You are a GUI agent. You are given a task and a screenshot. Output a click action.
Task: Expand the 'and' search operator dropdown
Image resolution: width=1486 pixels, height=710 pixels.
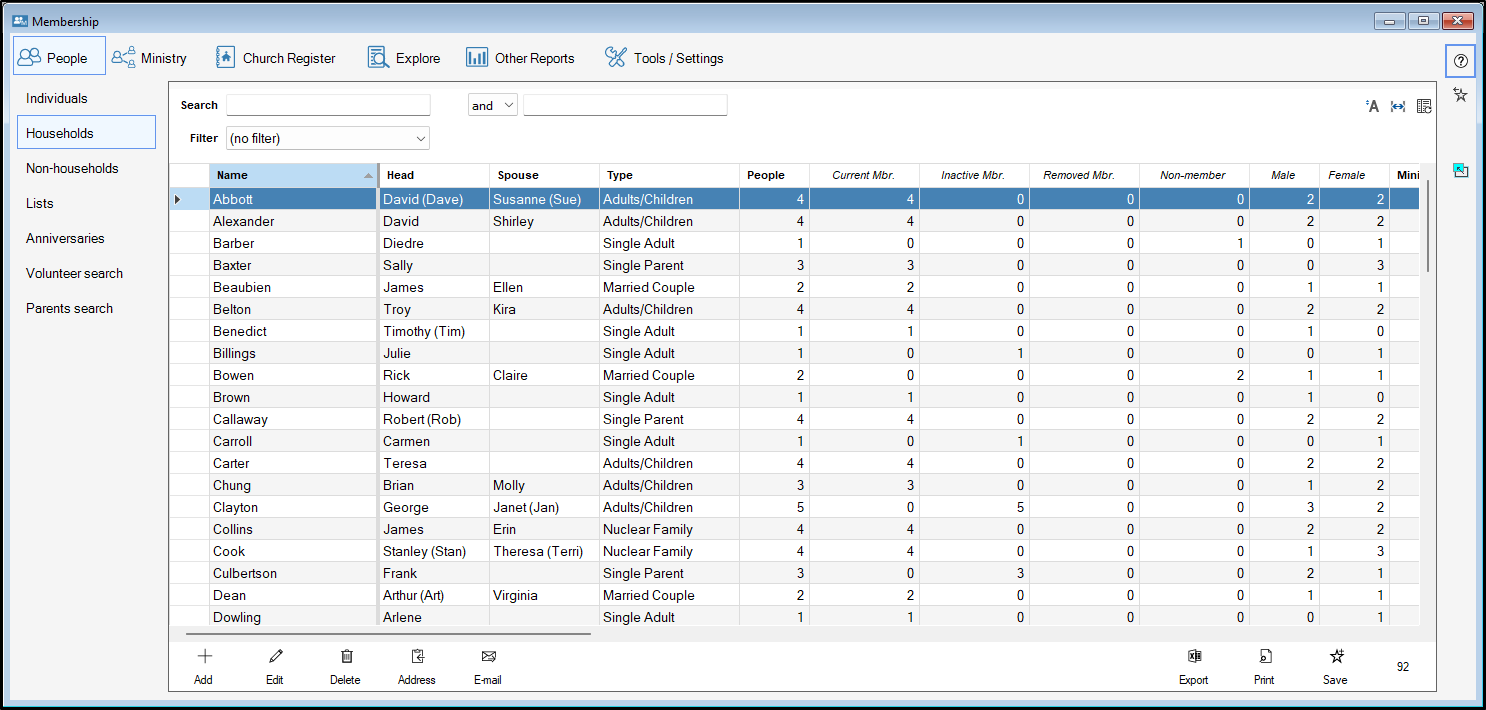click(x=492, y=105)
